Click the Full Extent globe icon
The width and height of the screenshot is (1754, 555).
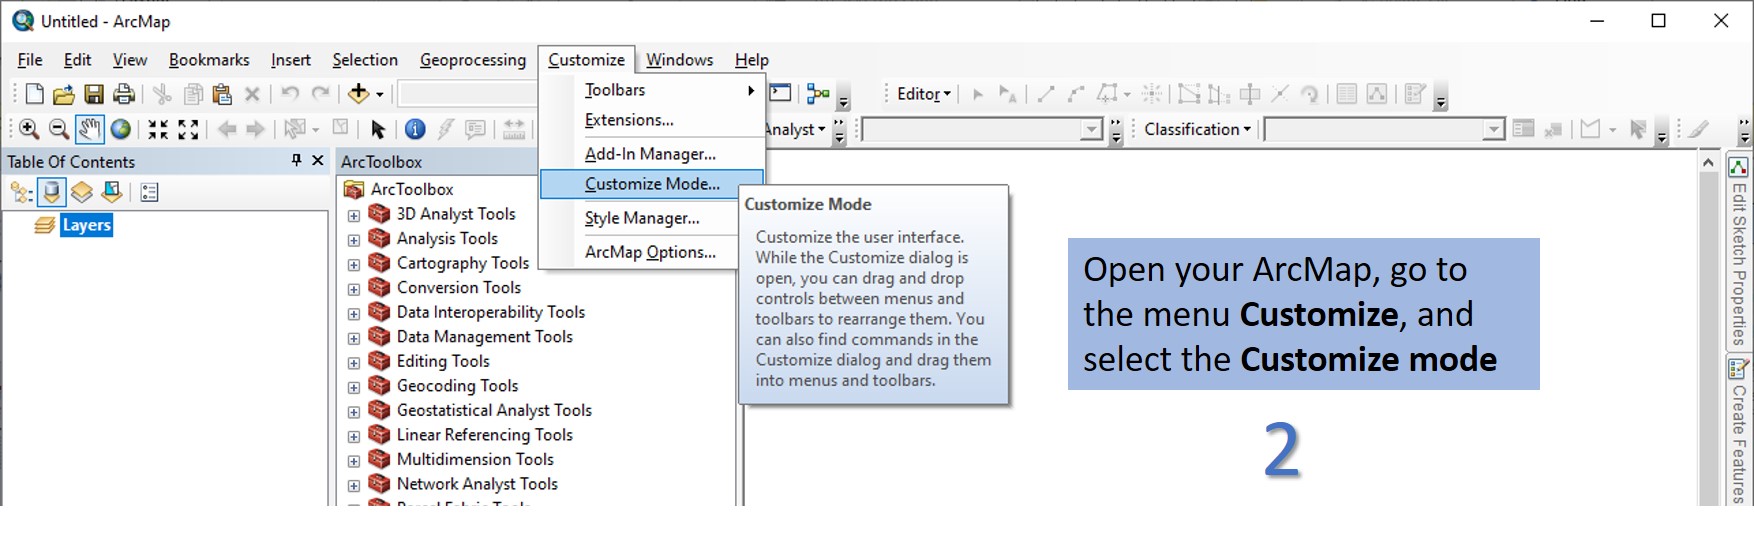pos(121,129)
